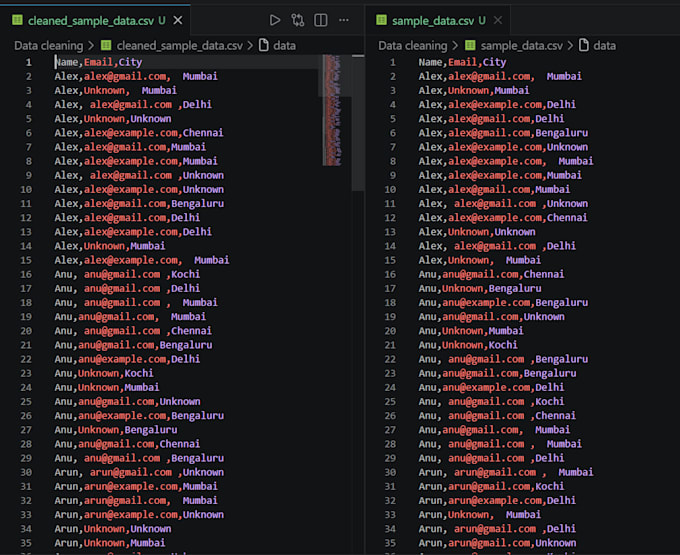This screenshot has height=555, width=680.
Task: Click 'Alex,alex@gmail.com,Bengaluru' on left line 11
Action: tap(139, 203)
